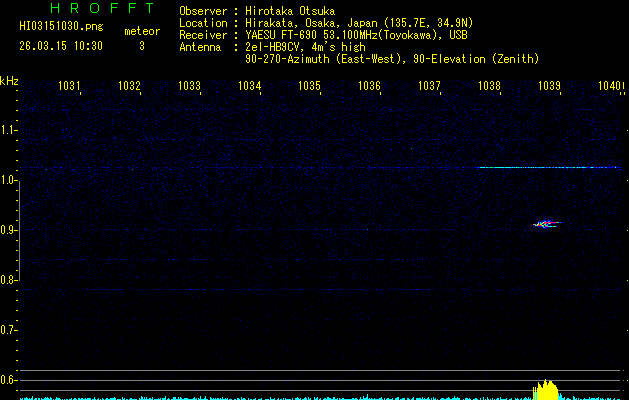
Task: Click the 1033 time axis label
Action: pyautogui.click(x=189, y=85)
